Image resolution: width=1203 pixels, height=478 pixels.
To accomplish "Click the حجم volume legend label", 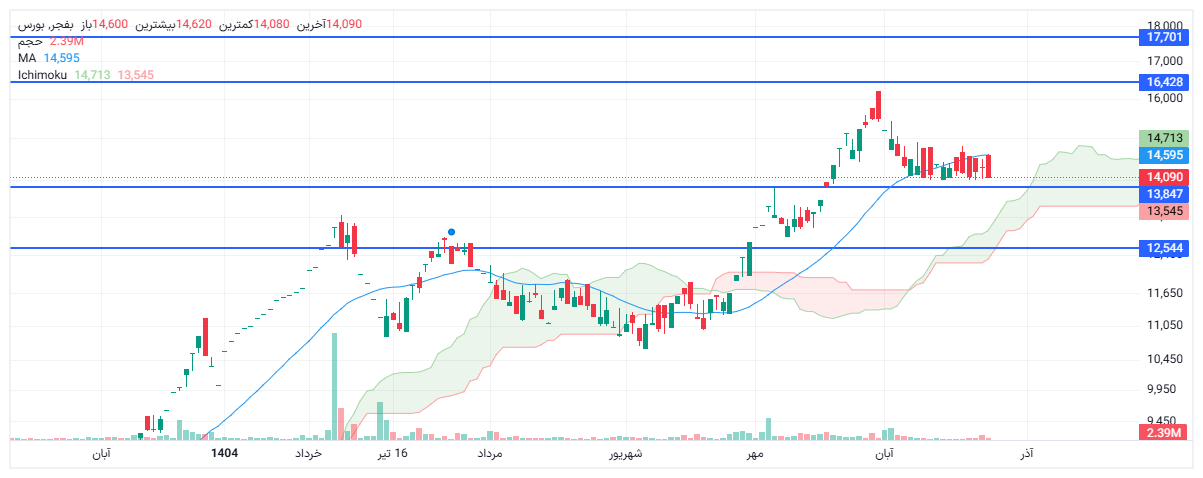I will (x=30, y=41).
